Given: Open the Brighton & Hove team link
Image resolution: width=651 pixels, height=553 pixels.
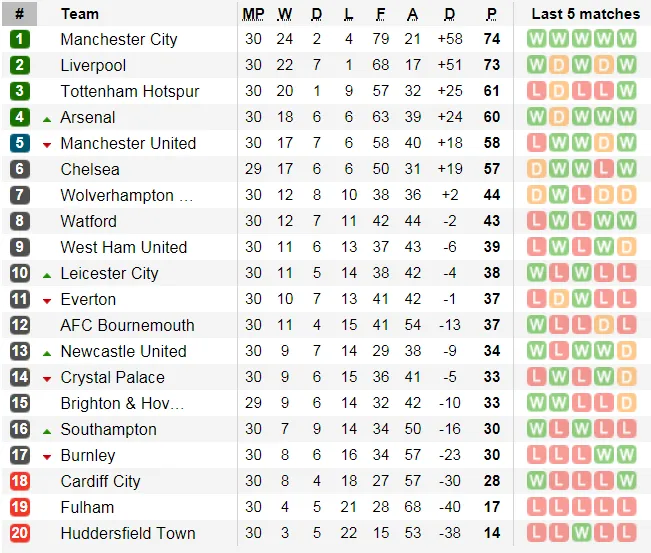Looking at the screenshot, I should pos(122,403).
